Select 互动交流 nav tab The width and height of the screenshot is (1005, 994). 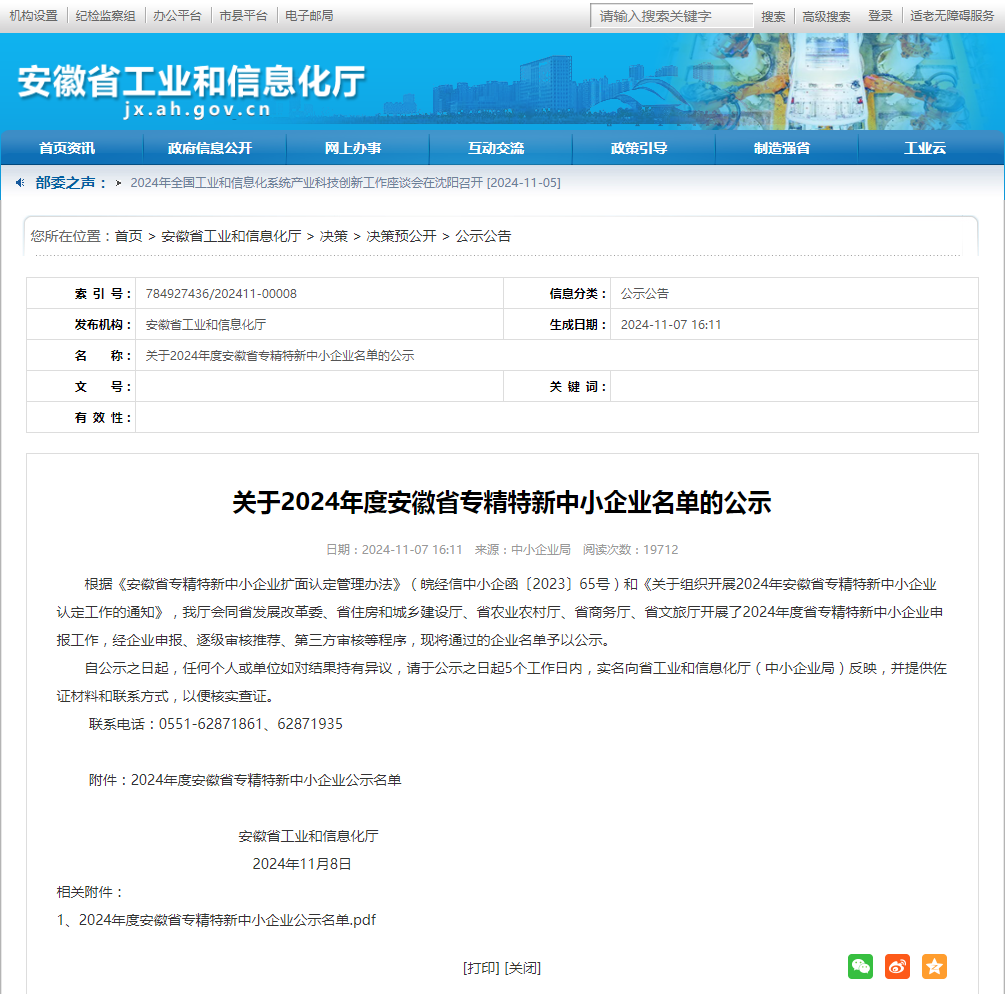pos(496,148)
